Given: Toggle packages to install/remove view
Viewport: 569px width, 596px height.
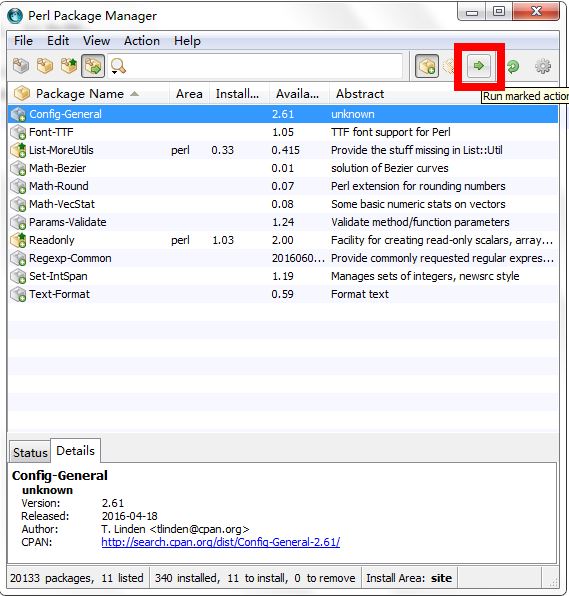Looking at the screenshot, I should 93,66.
